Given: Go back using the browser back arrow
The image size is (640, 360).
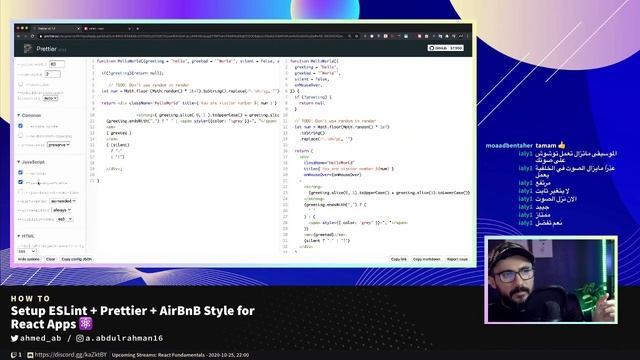Looking at the screenshot, I should pos(18,36).
